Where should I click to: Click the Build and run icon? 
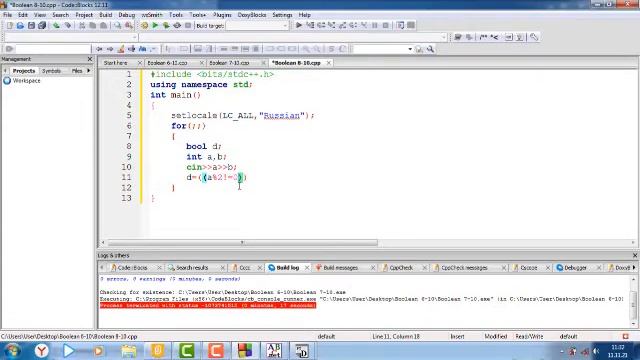166,25
